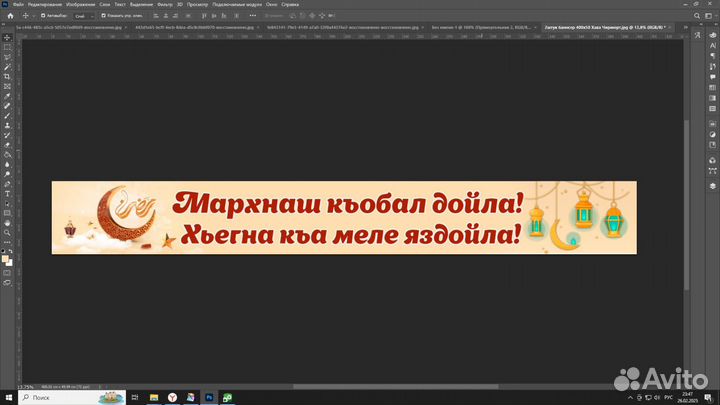This screenshot has height=405, width=720.
Task: Open the workspace switcher dropdown
Action: (709, 16)
